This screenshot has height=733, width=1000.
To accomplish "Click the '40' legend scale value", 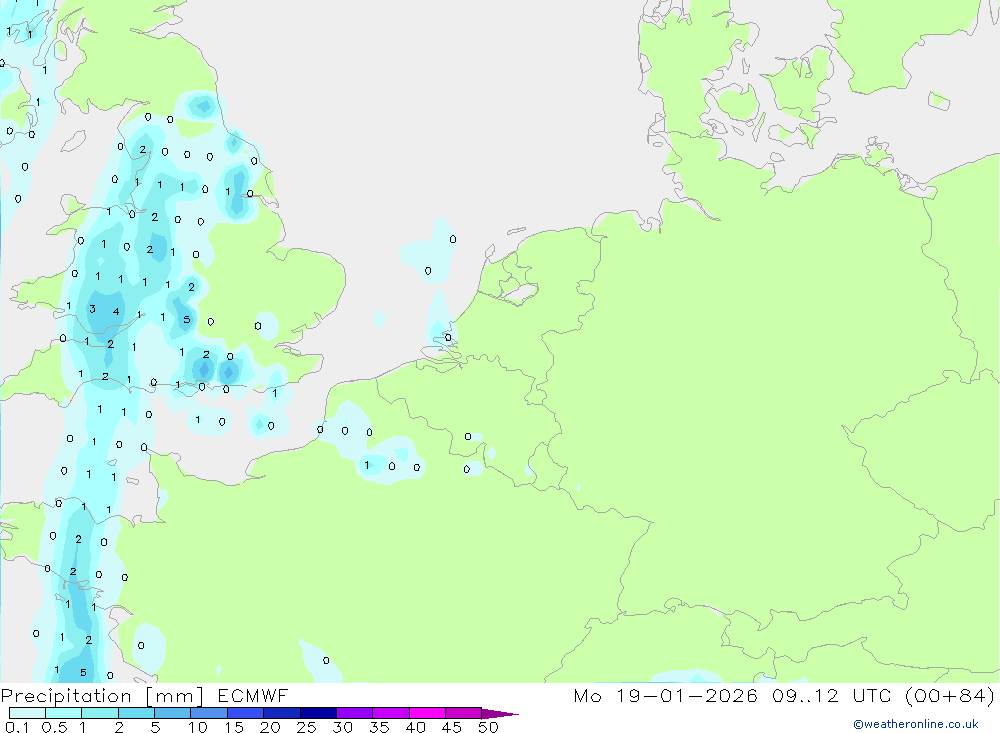I will 415,727.
